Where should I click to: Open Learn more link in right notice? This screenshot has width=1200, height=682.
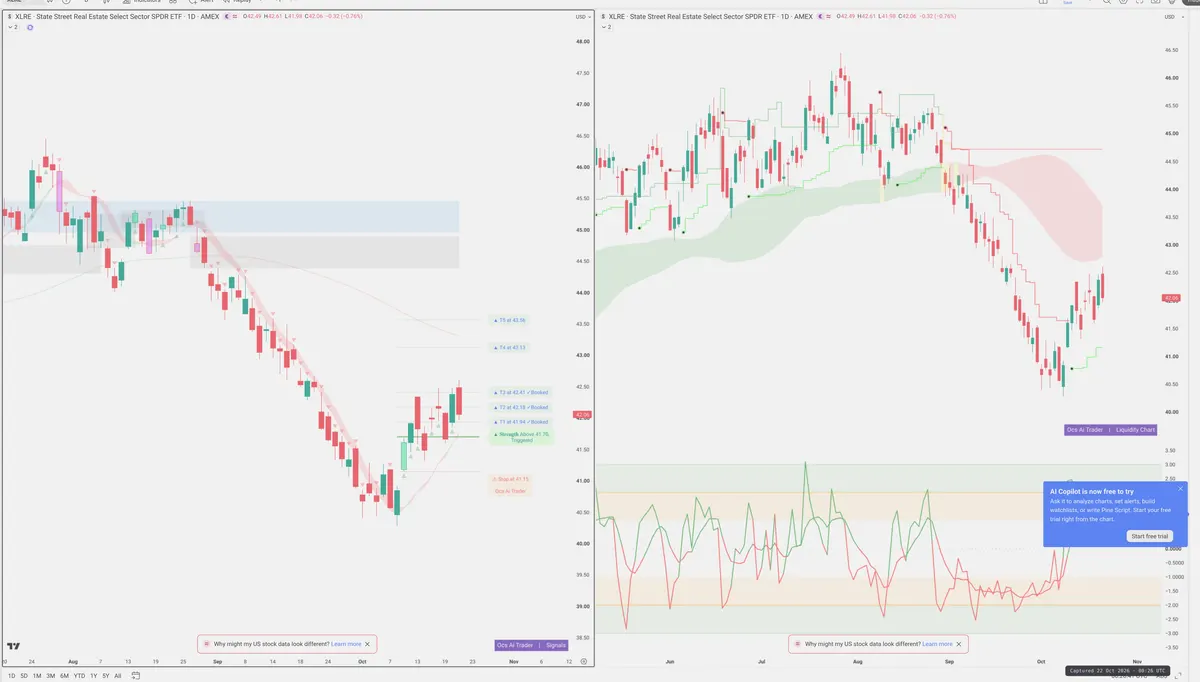(x=938, y=644)
